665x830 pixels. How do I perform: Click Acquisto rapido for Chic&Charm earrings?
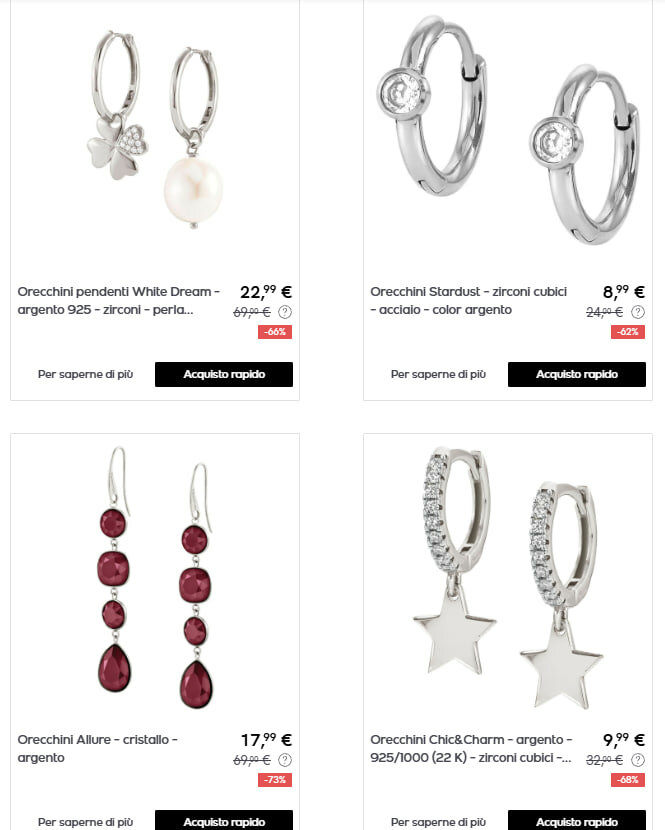(x=577, y=820)
